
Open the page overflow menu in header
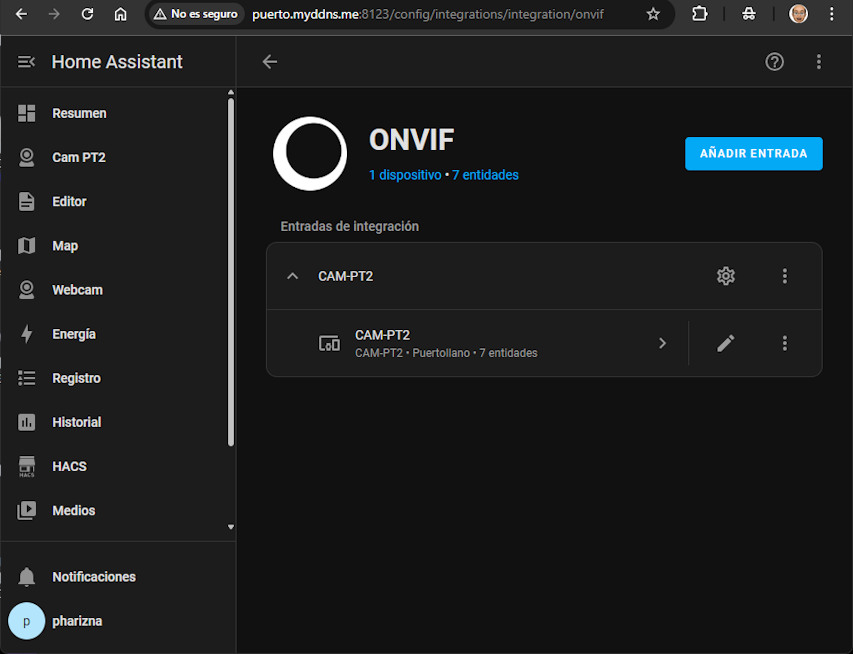pos(819,62)
